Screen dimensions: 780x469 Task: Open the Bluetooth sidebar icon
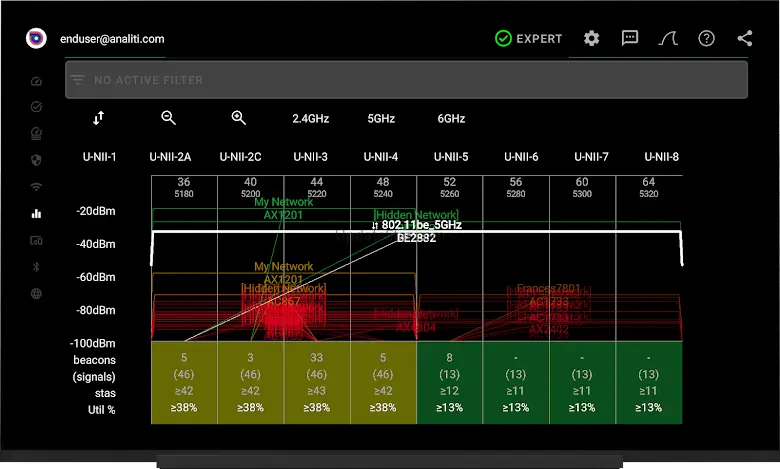36,267
